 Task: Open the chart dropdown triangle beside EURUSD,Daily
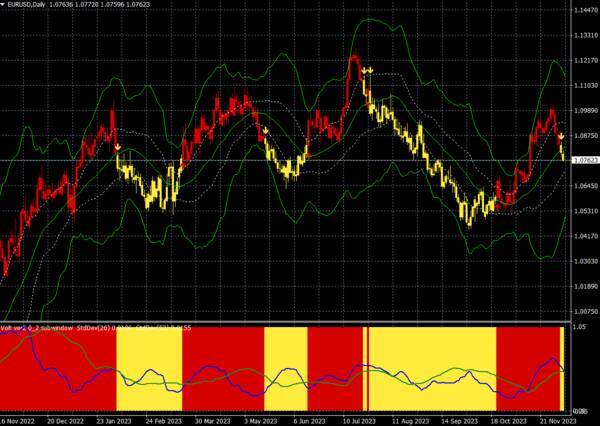(4, 6)
